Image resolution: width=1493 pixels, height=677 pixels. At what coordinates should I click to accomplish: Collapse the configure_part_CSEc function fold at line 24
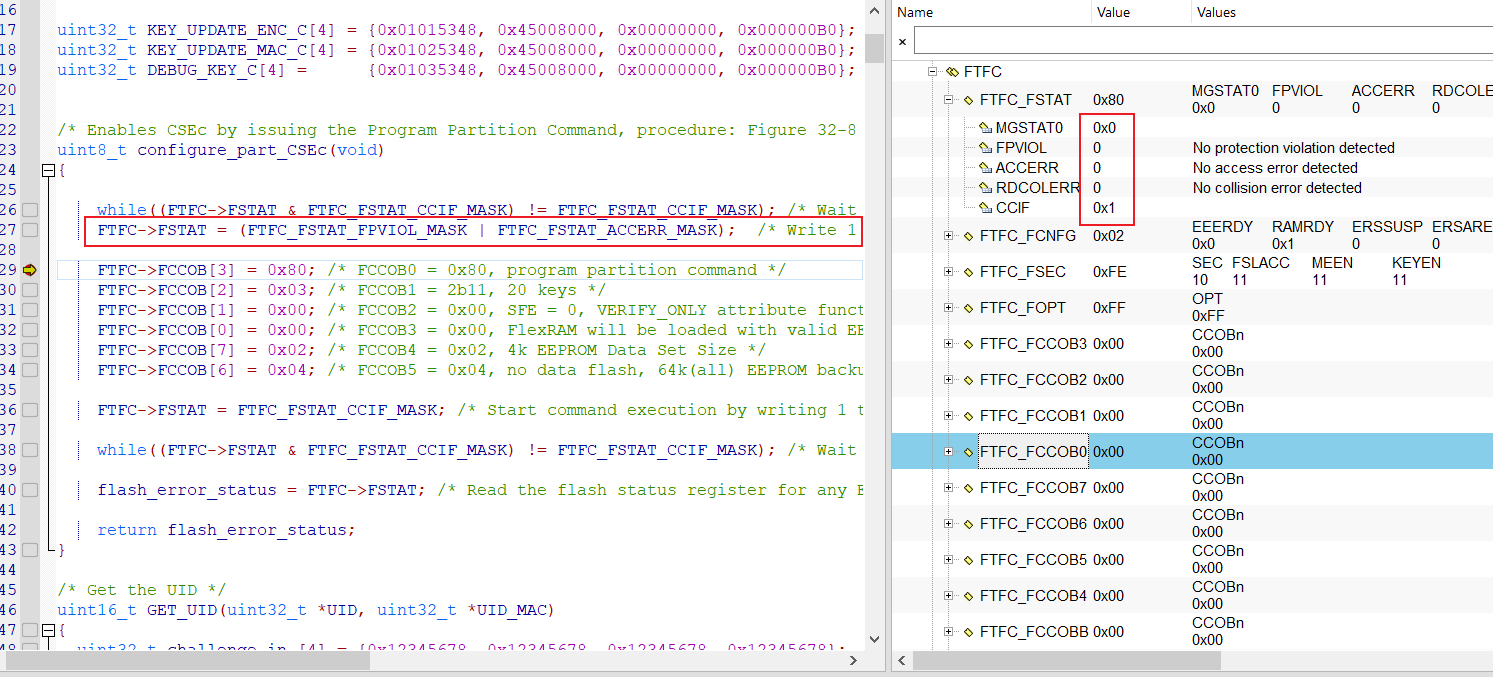(x=48, y=170)
